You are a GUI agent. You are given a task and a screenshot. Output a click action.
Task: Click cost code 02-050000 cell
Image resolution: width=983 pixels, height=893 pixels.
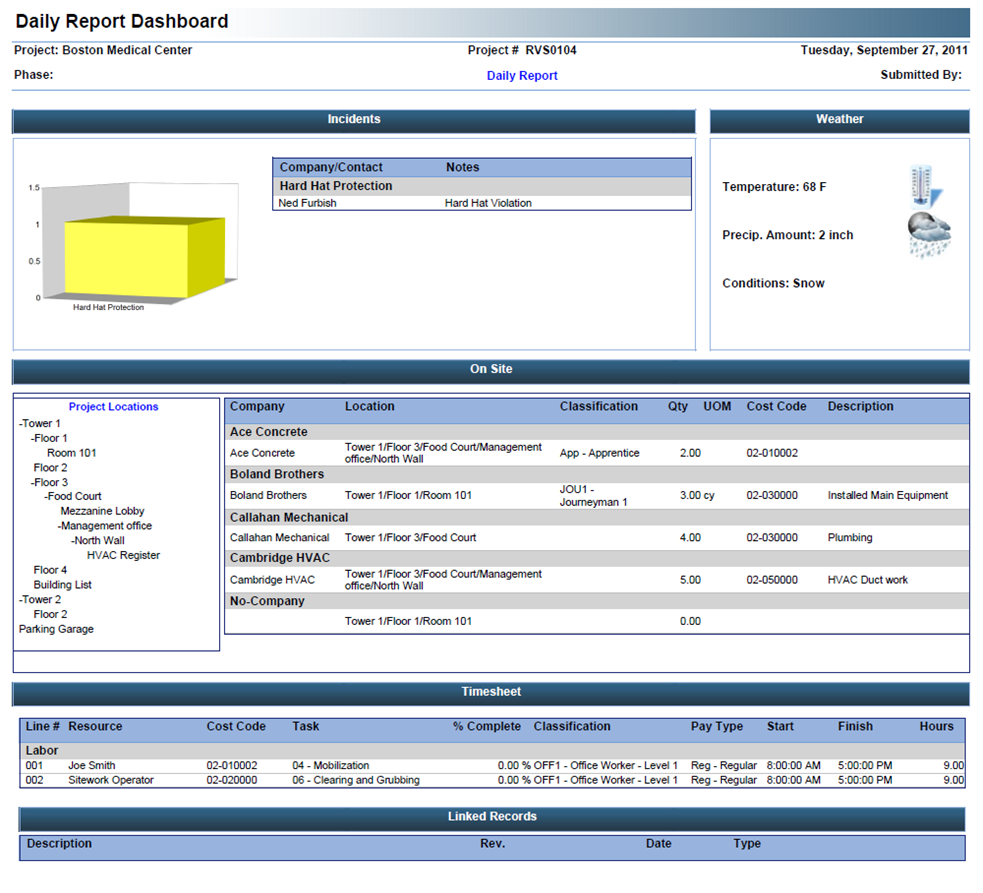coord(772,580)
